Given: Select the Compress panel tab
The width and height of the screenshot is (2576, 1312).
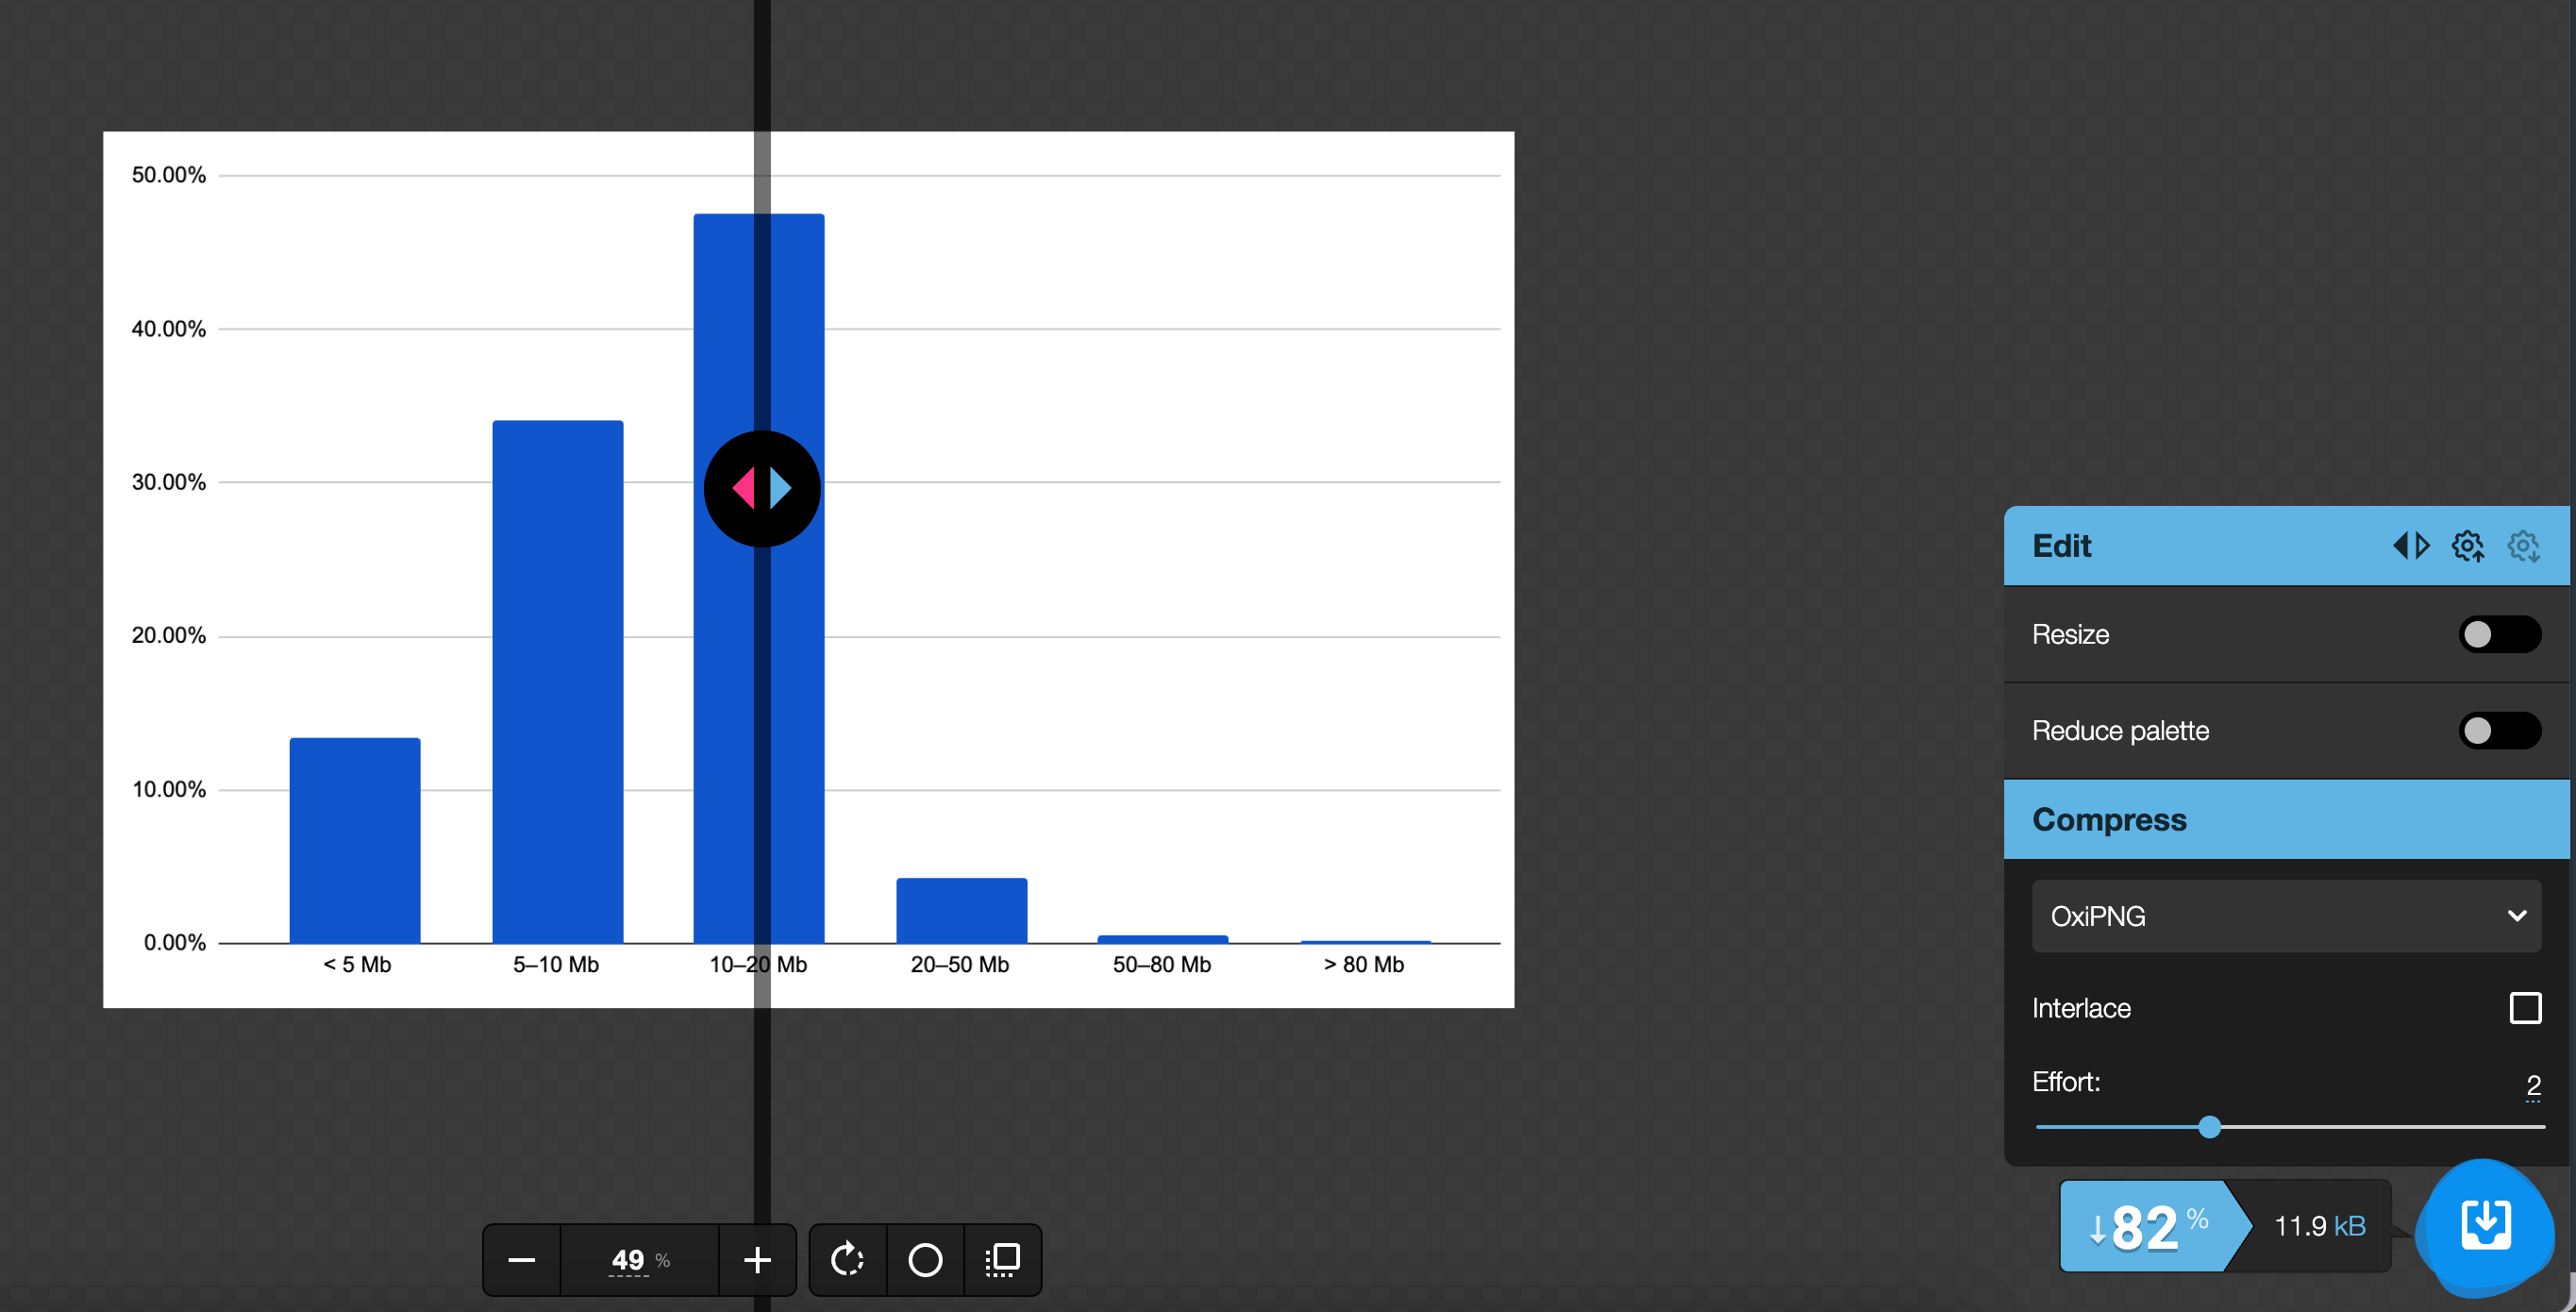Looking at the screenshot, I should pos(2110,818).
